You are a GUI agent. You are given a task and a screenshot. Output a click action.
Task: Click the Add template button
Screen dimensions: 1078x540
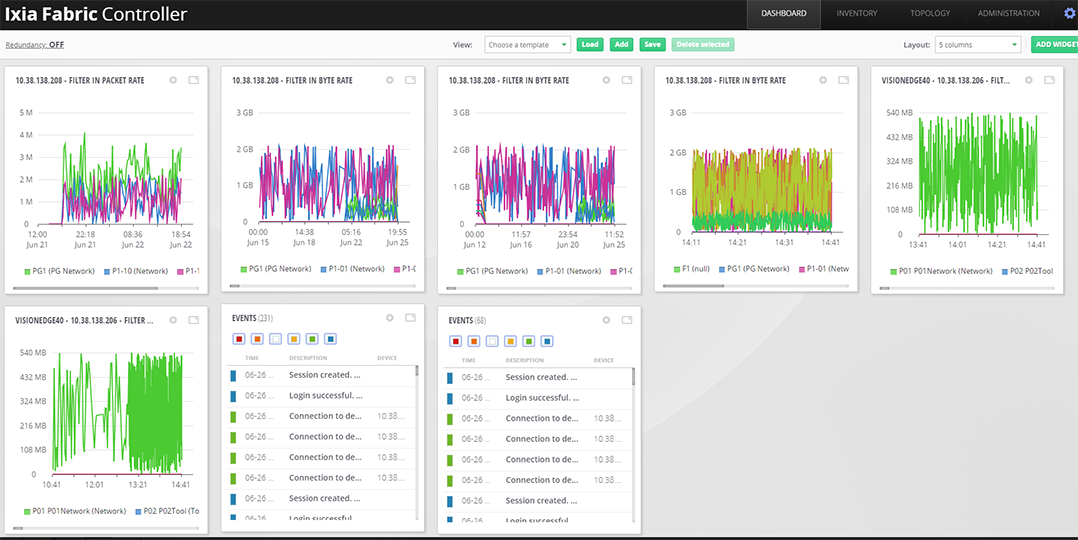622,45
